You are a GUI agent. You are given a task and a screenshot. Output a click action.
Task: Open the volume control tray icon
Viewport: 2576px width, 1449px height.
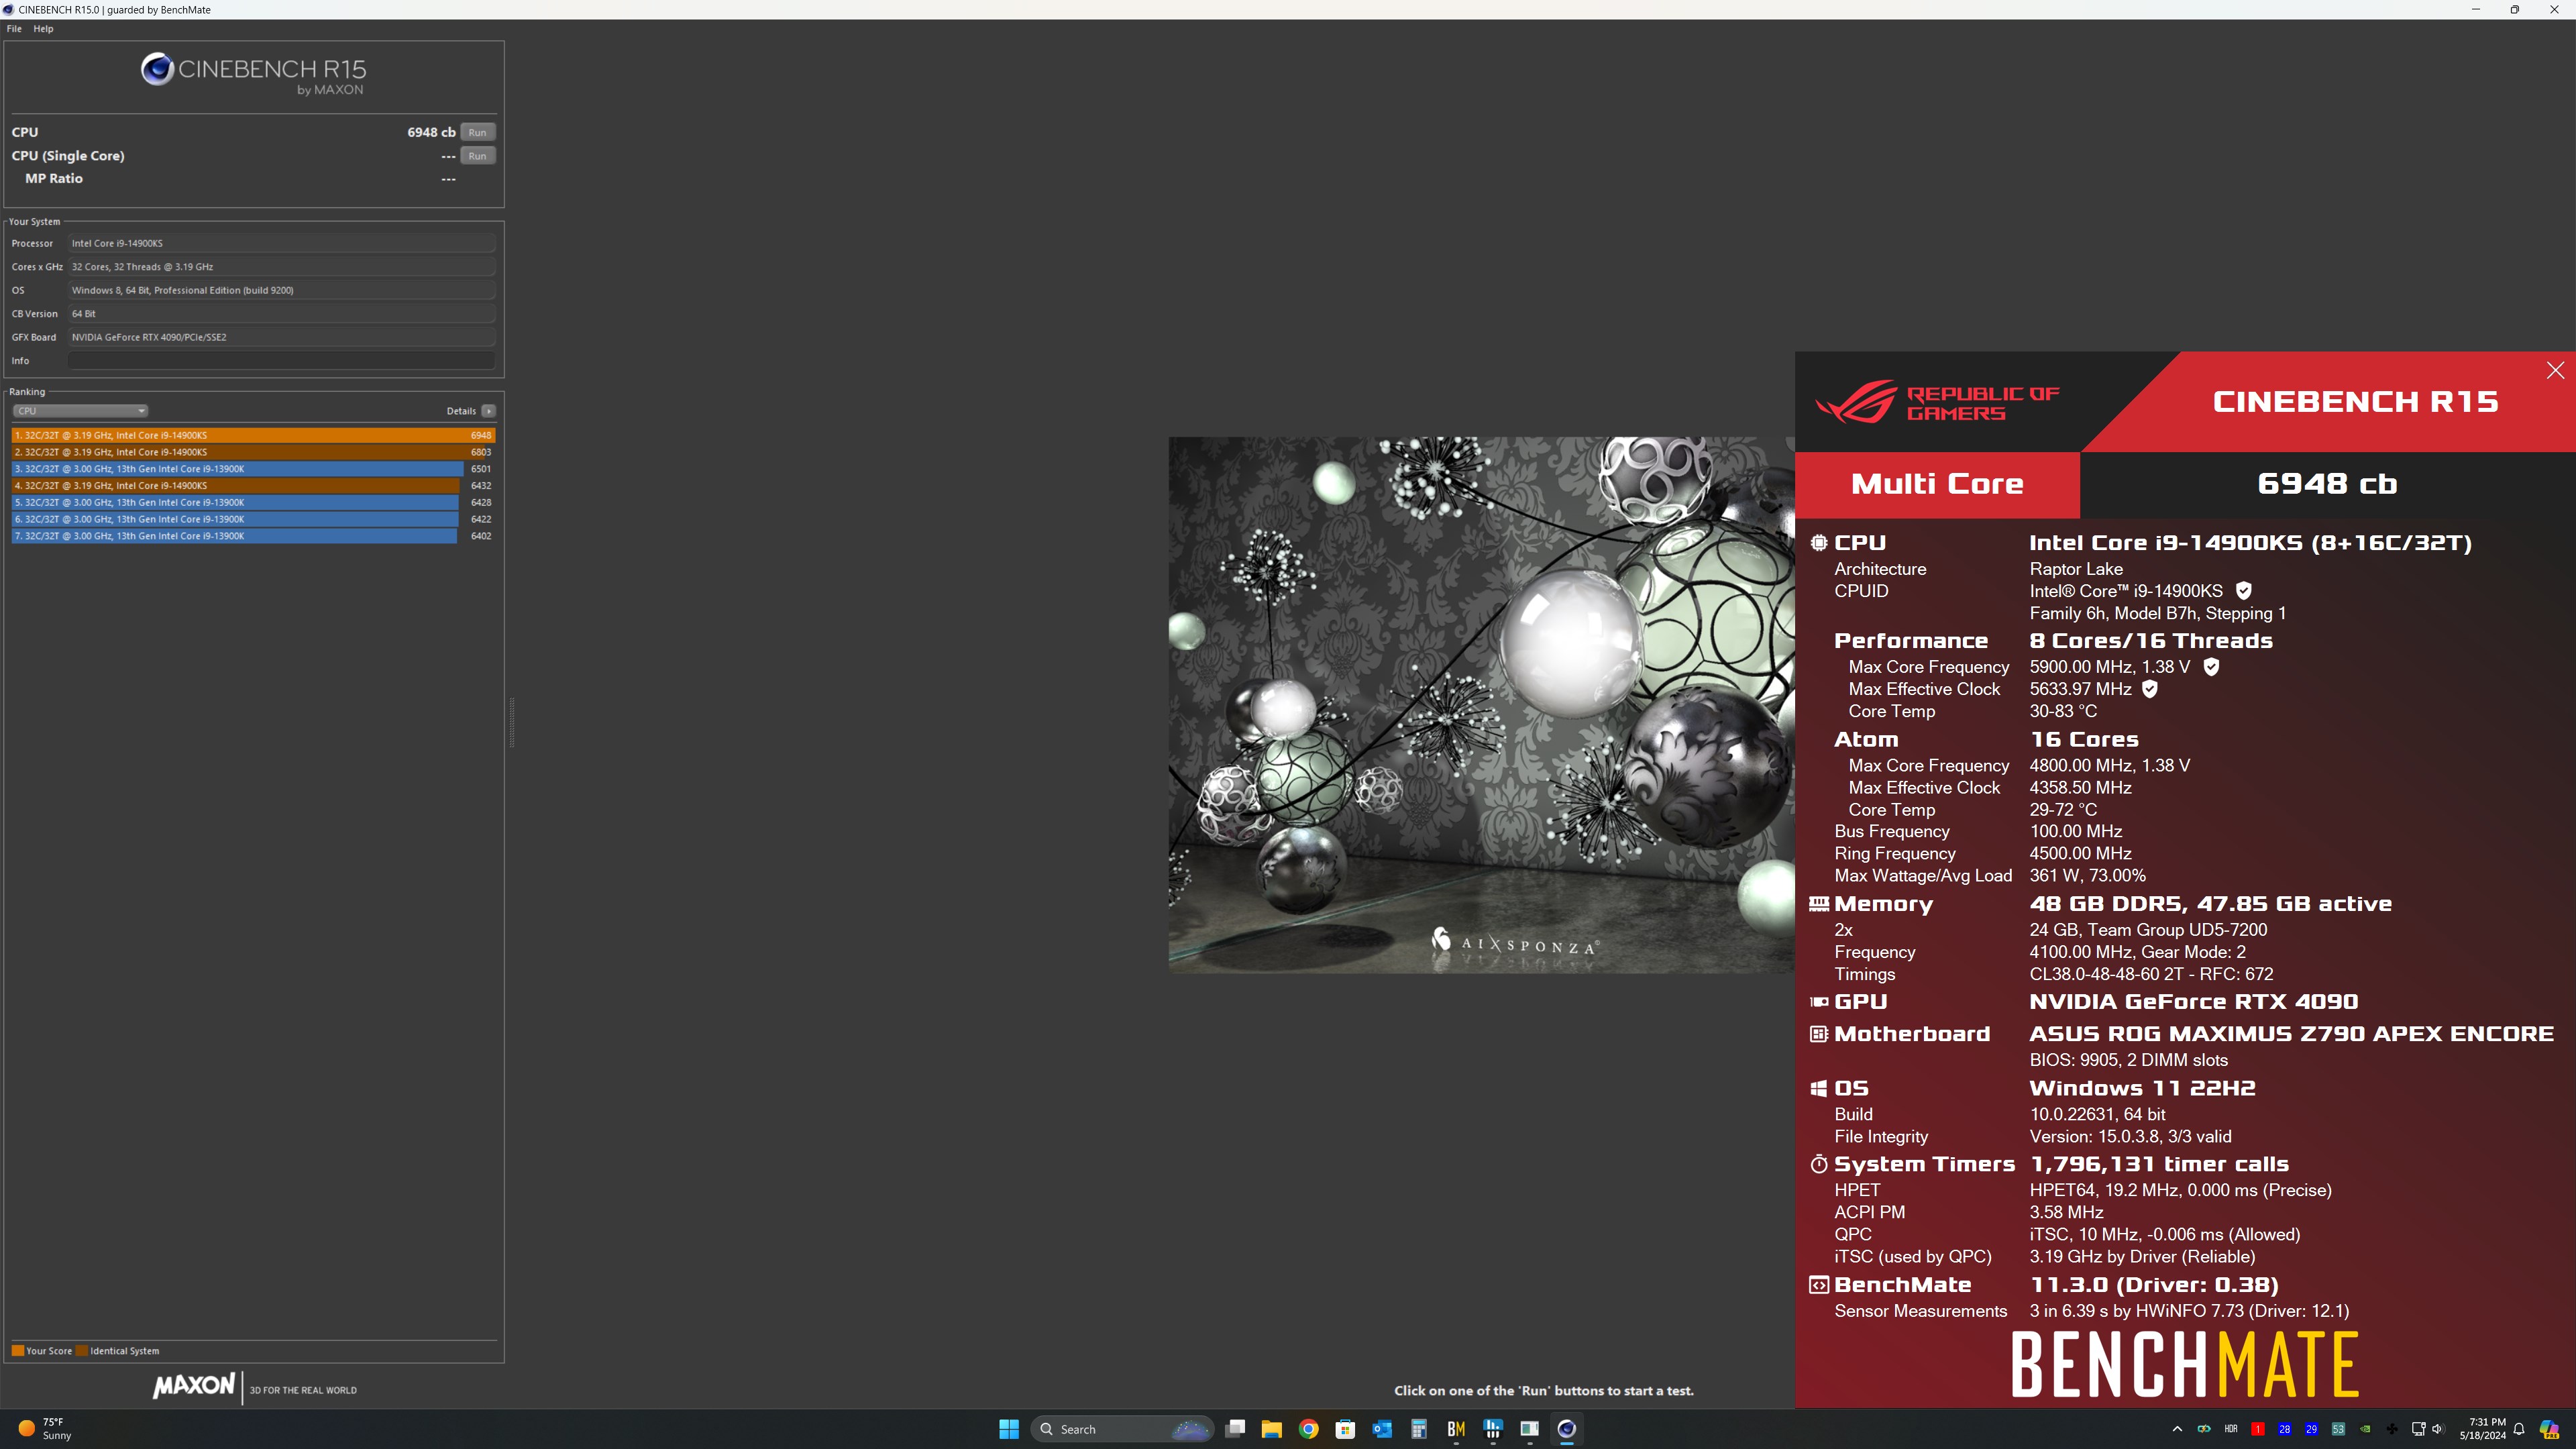tap(2438, 1429)
